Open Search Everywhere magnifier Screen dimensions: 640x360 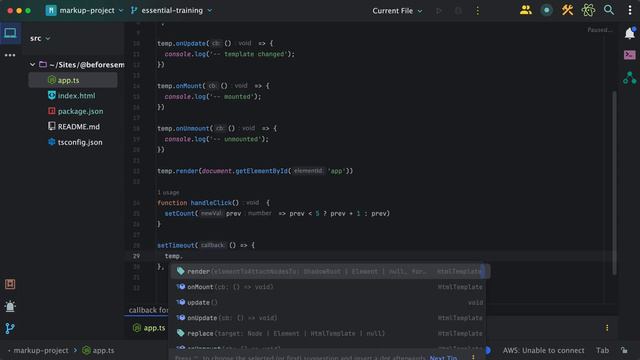pos(609,10)
